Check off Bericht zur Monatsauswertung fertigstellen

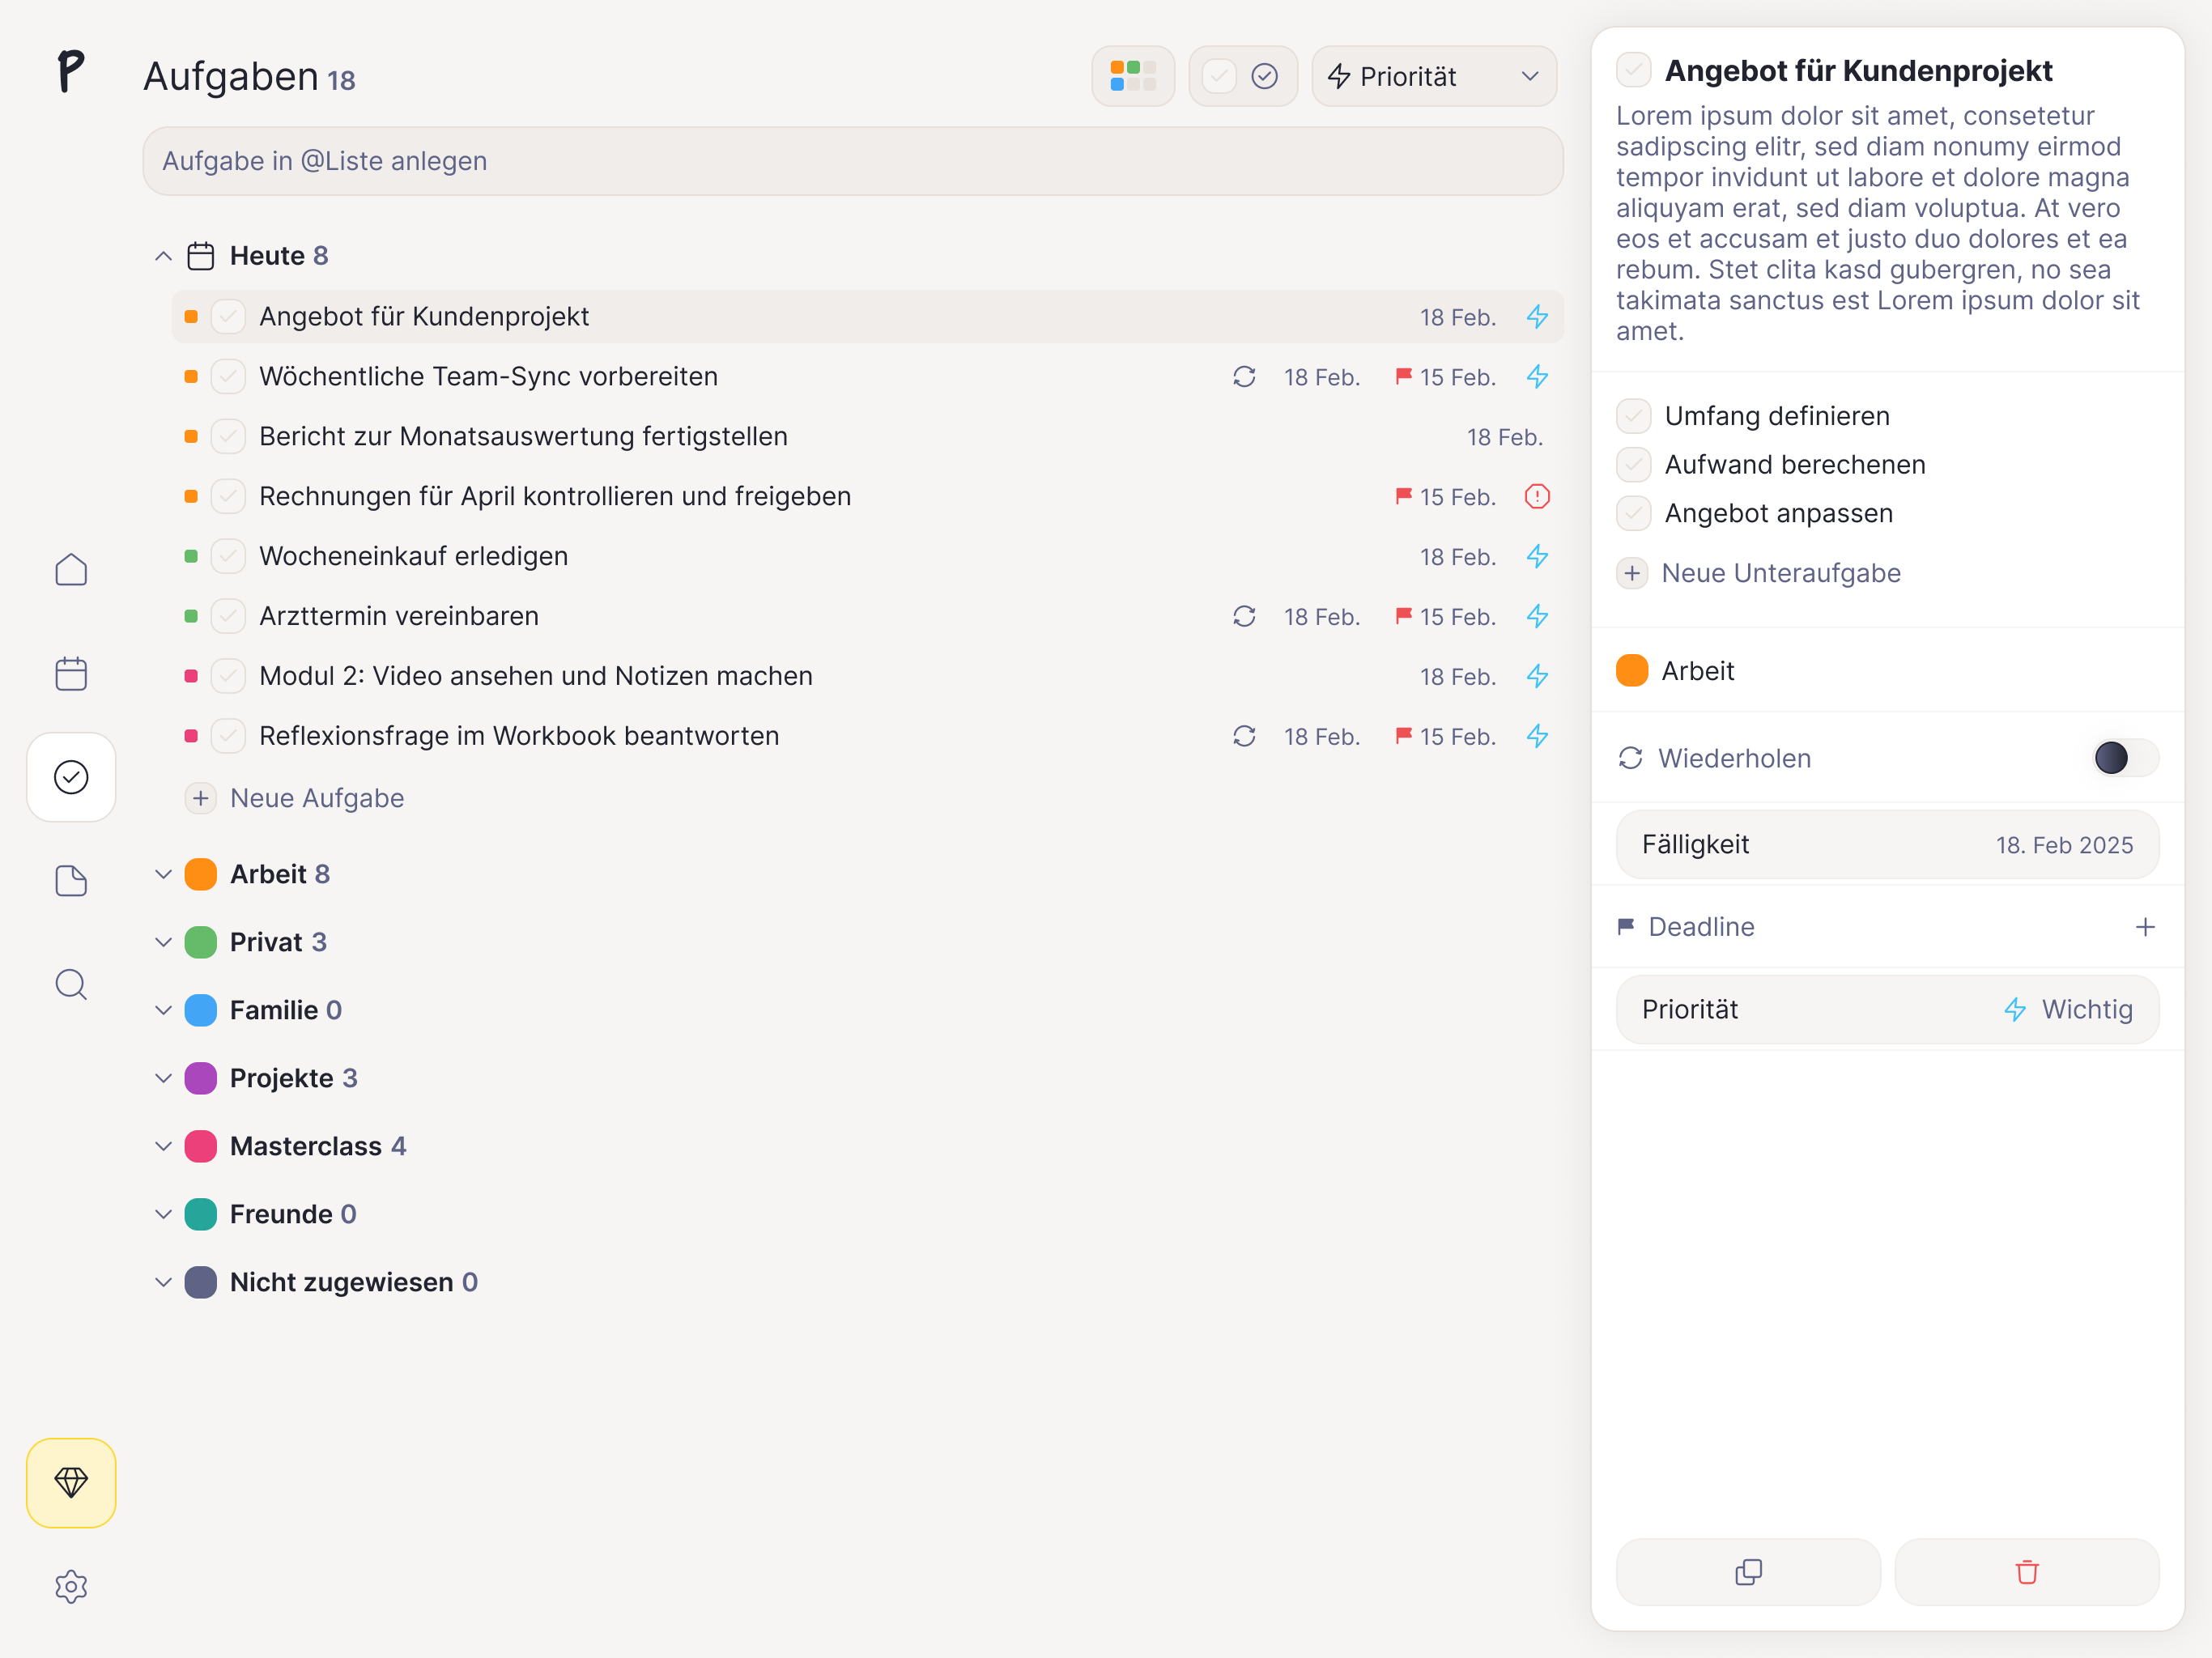(x=228, y=437)
